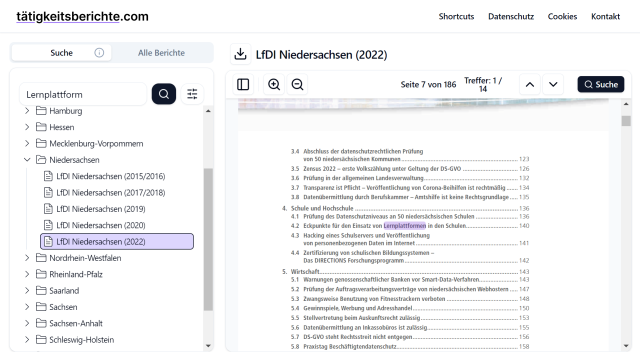Click the Saarland folder label
Image resolution: width=640 pixels, height=360 pixels.
click(64, 291)
